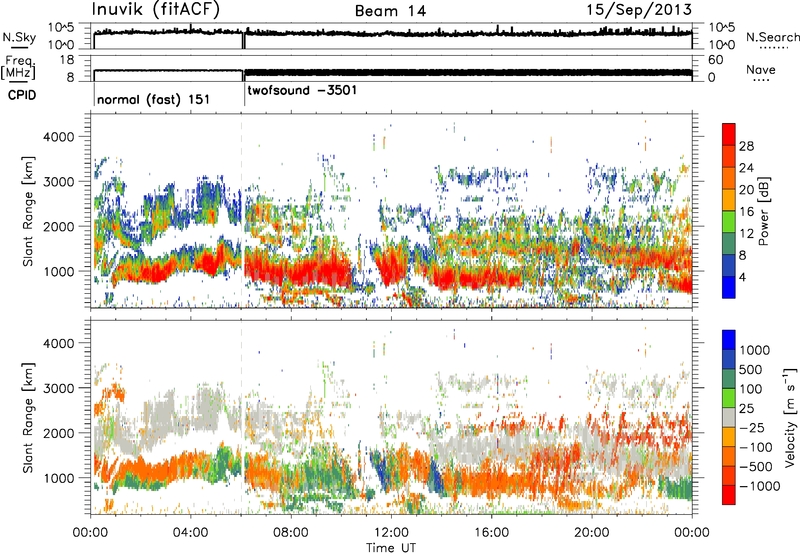The width and height of the screenshot is (800, 554).
Task: Click the '16' tick on the power colorbar
Action: click(746, 212)
